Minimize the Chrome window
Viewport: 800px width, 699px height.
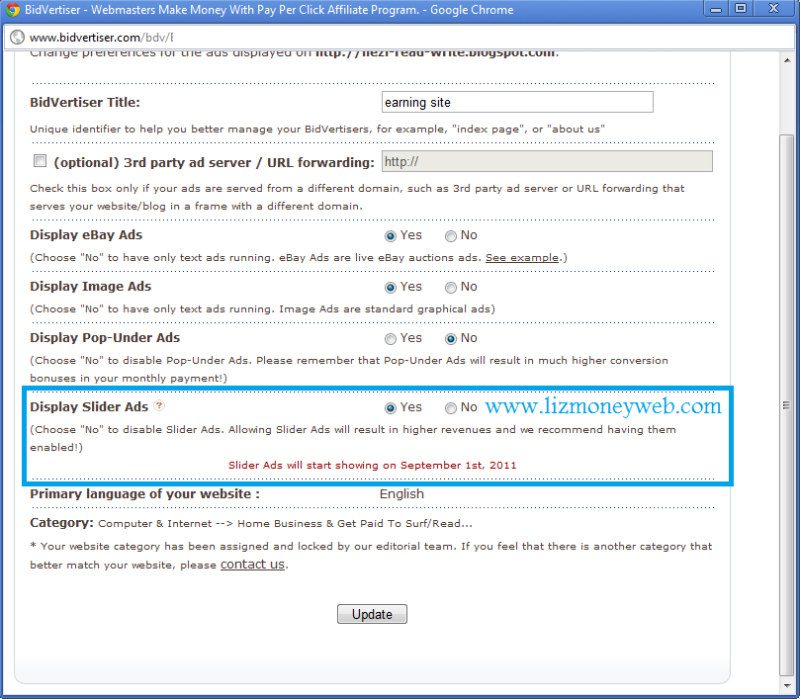coord(715,9)
